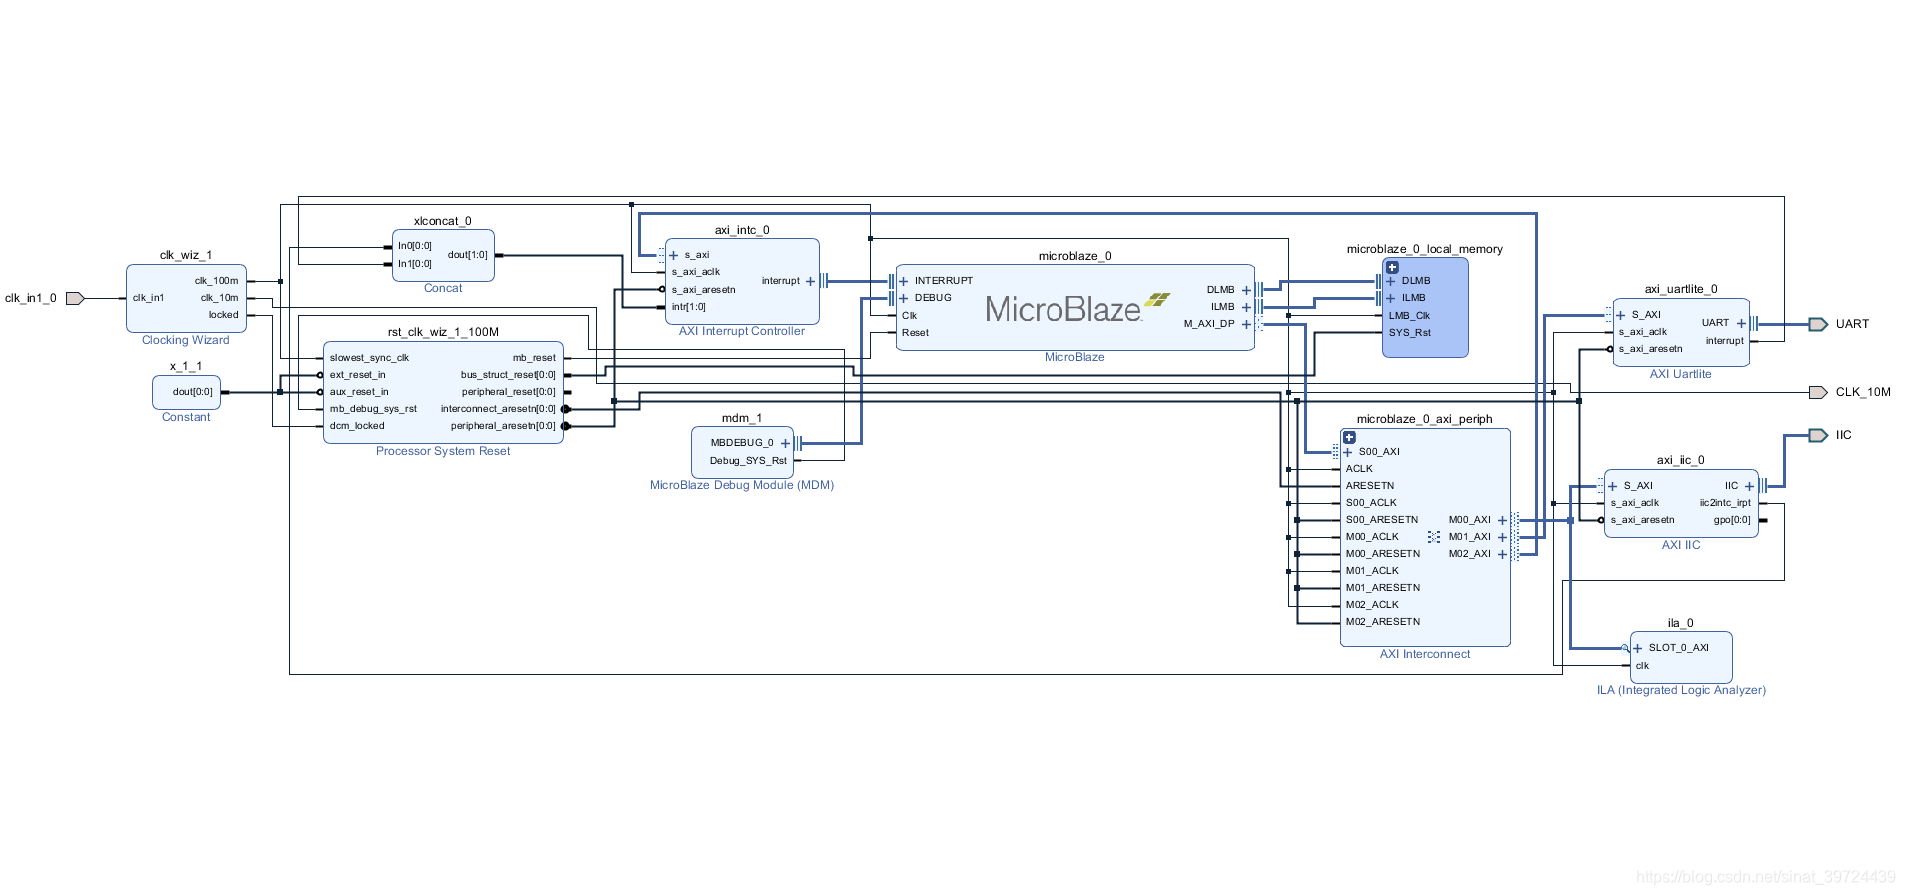Click the gpo[0:0] pin on axi_iic_0

(1732, 520)
